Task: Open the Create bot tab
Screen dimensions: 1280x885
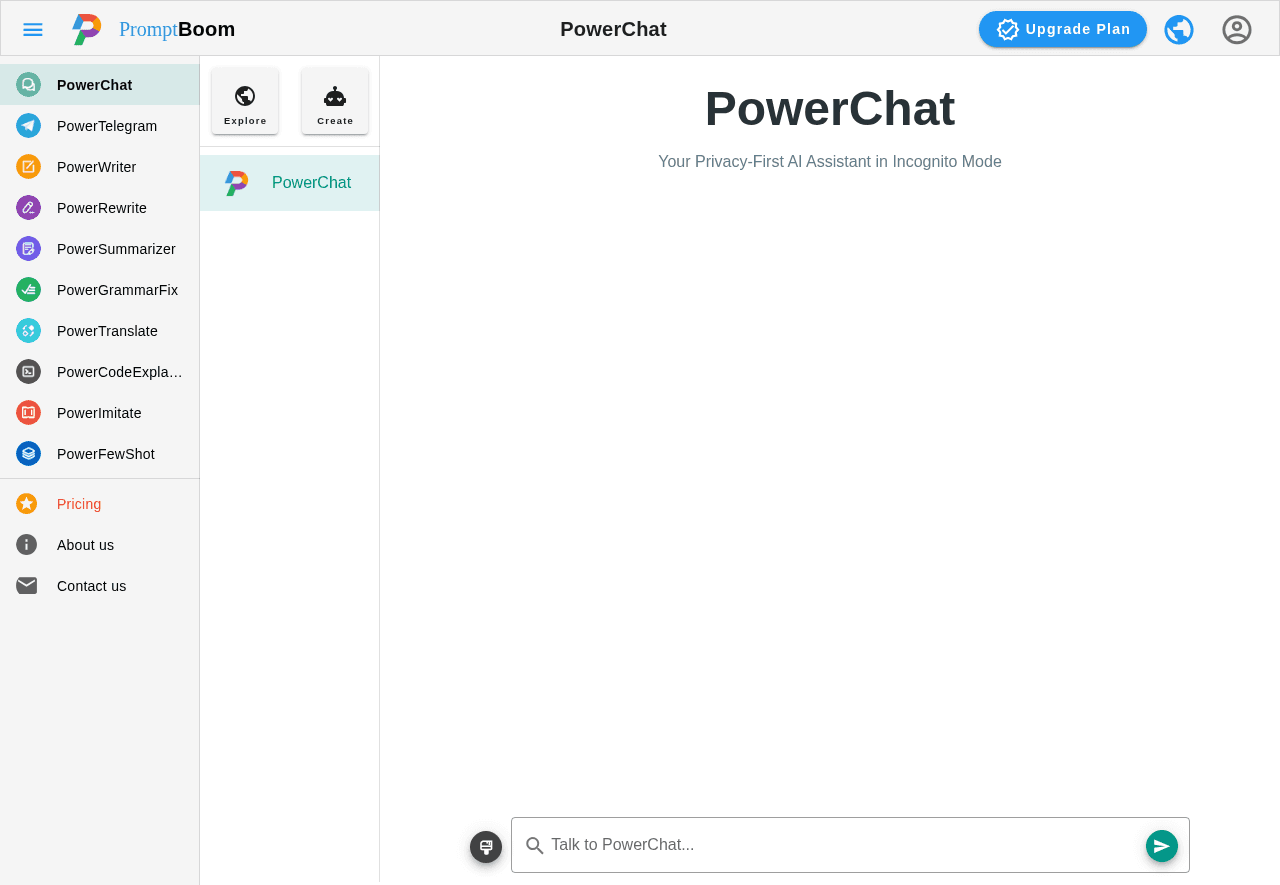Action: click(335, 100)
